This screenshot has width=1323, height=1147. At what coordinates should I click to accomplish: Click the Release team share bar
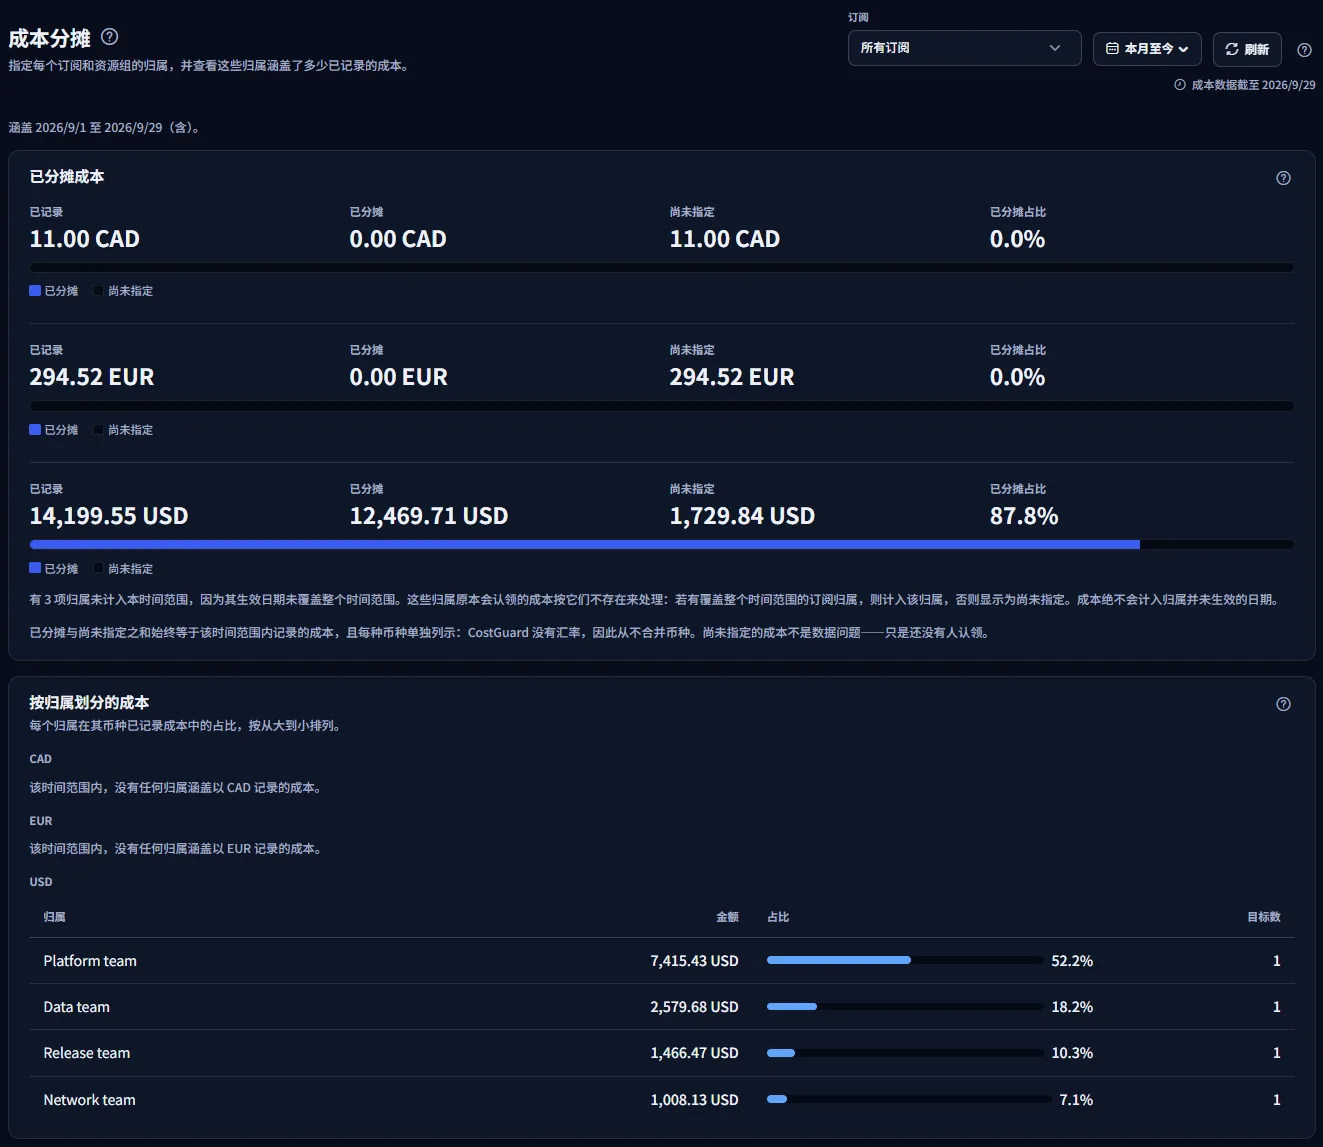click(x=905, y=1053)
